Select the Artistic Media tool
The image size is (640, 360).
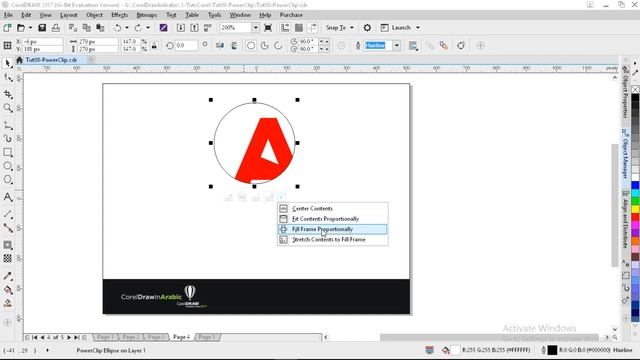(x=7, y=139)
